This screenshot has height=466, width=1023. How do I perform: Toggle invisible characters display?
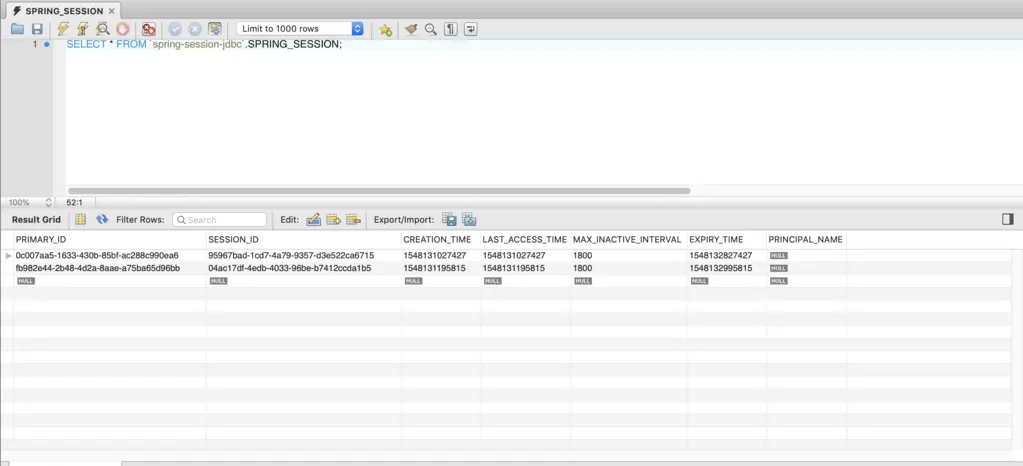pos(450,29)
